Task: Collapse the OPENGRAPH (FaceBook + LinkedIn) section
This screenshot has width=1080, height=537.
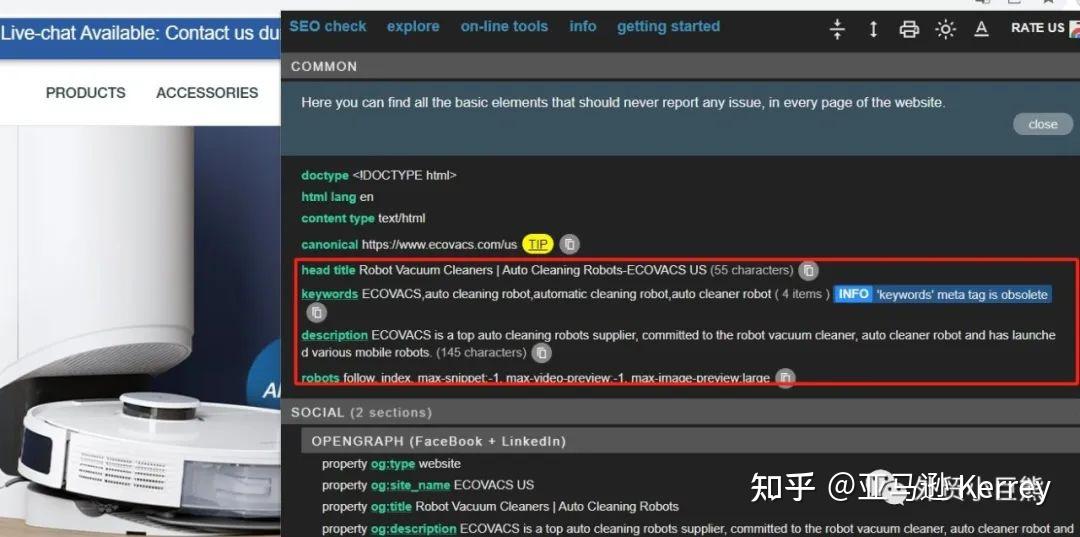Action: coord(438,441)
